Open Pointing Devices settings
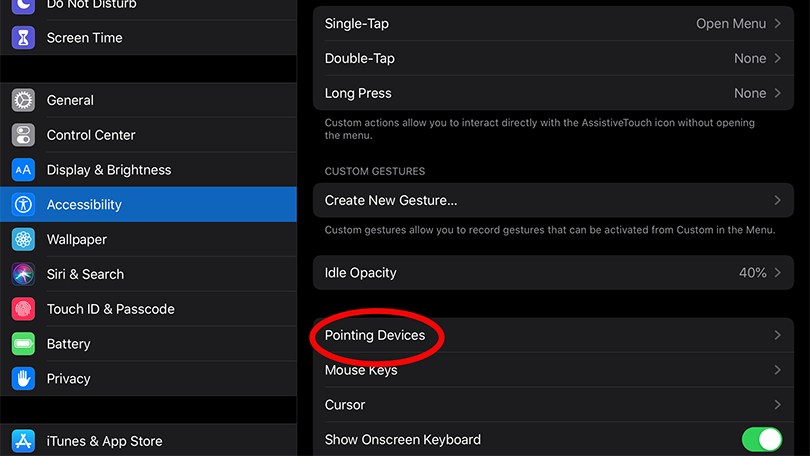Viewport: 810px width, 456px height. click(x=553, y=335)
